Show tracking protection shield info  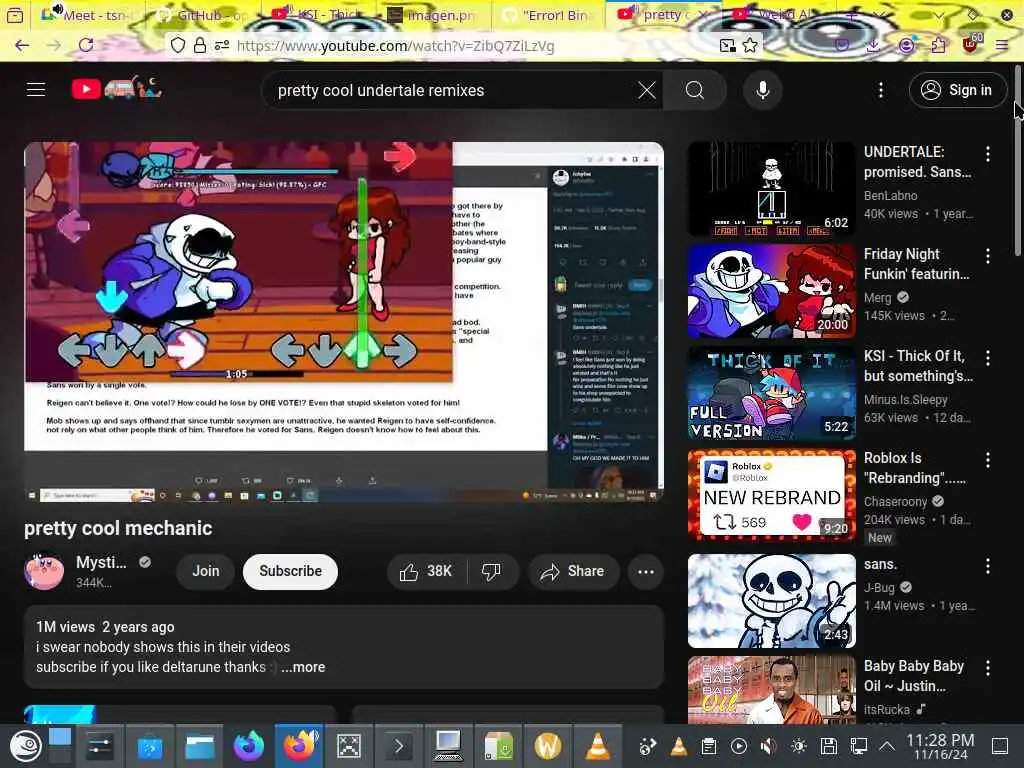click(x=178, y=45)
